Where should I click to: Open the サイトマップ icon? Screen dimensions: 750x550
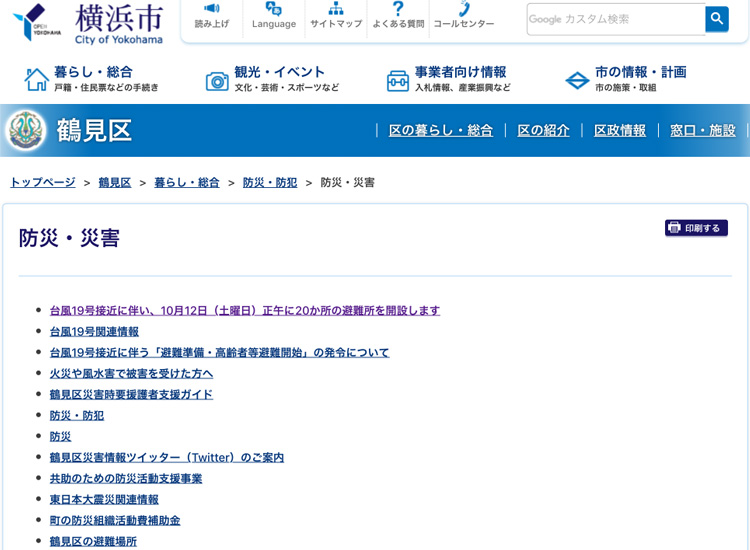[x=336, y=9]
